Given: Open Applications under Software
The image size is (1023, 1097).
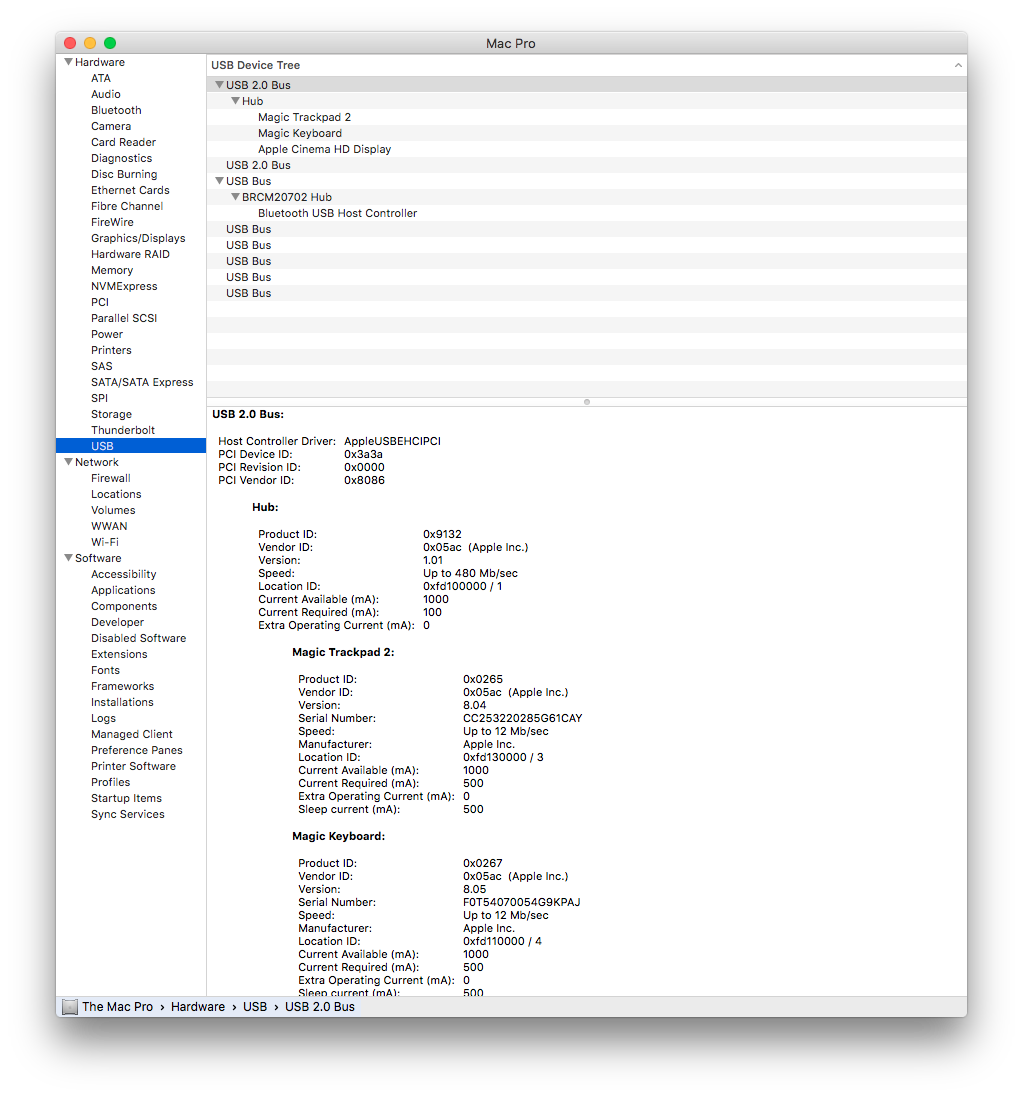Looking at the screenshot, I should 123,590.
